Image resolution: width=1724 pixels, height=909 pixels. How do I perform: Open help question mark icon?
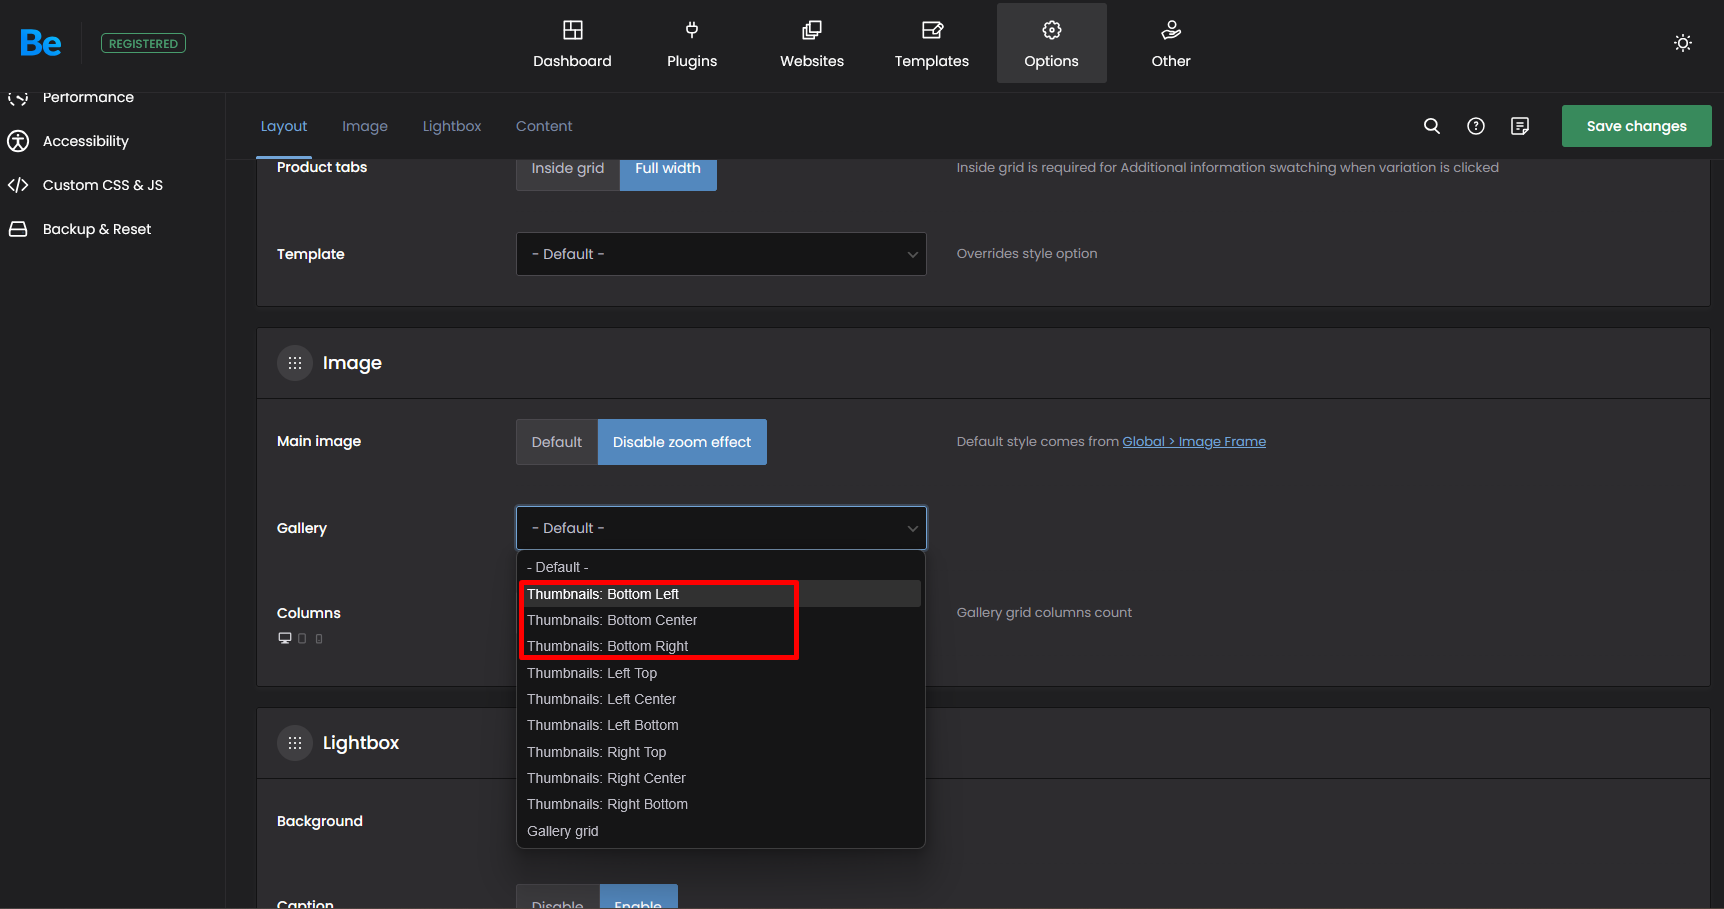(x=1476, y=126)
